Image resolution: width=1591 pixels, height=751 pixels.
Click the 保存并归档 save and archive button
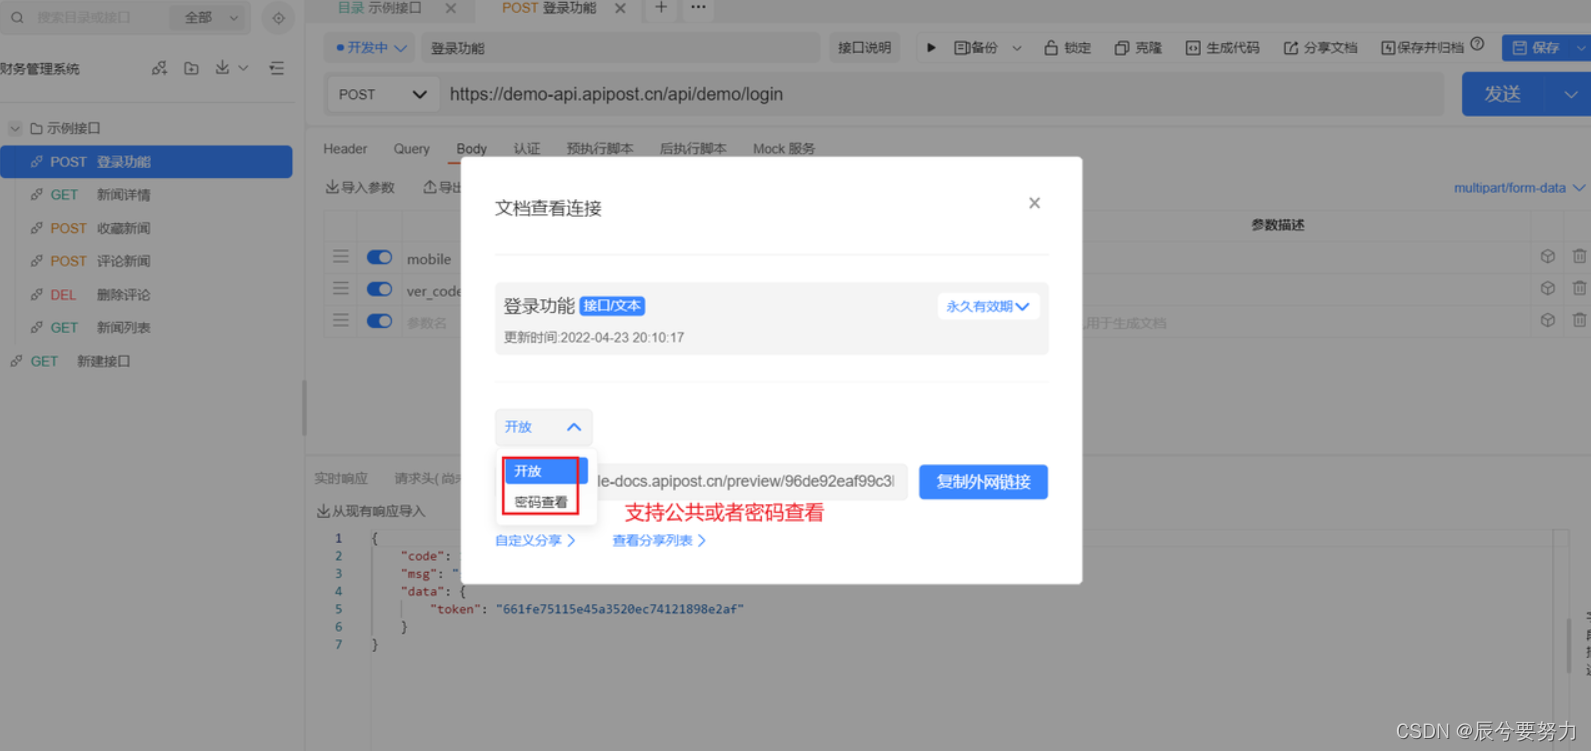(1422, 47)
